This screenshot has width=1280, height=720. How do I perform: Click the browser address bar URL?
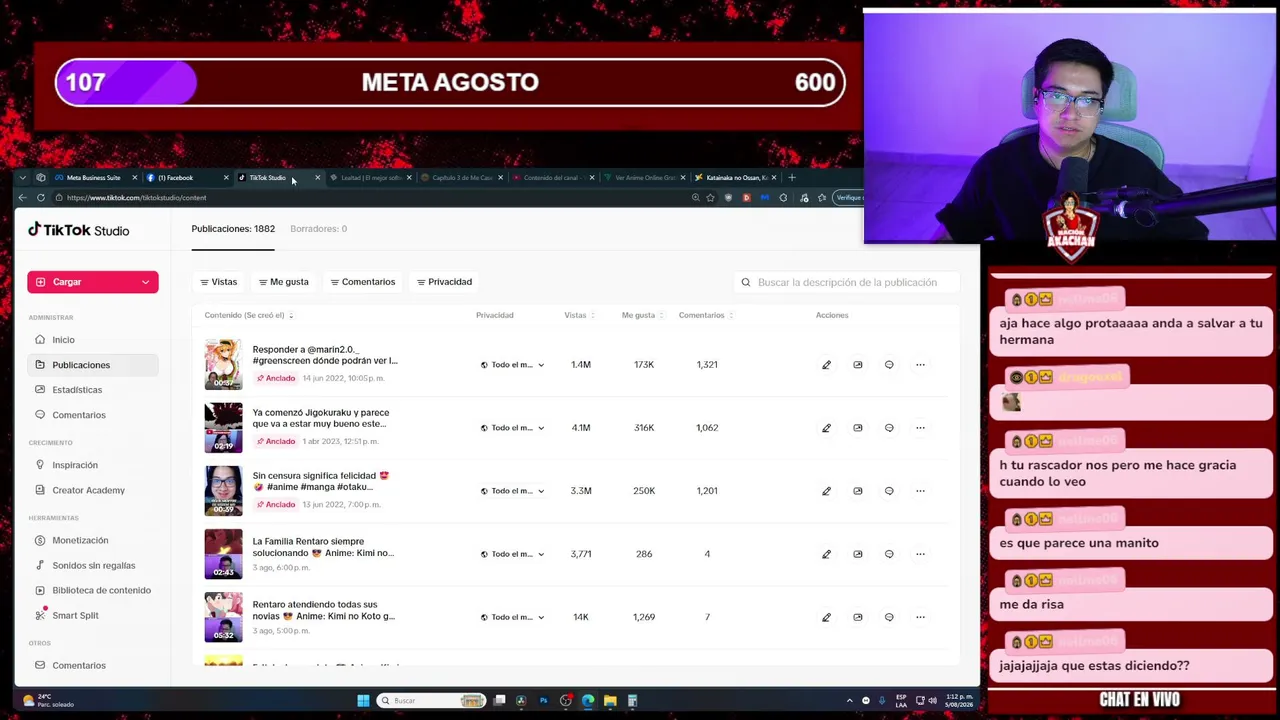(136, 198)
